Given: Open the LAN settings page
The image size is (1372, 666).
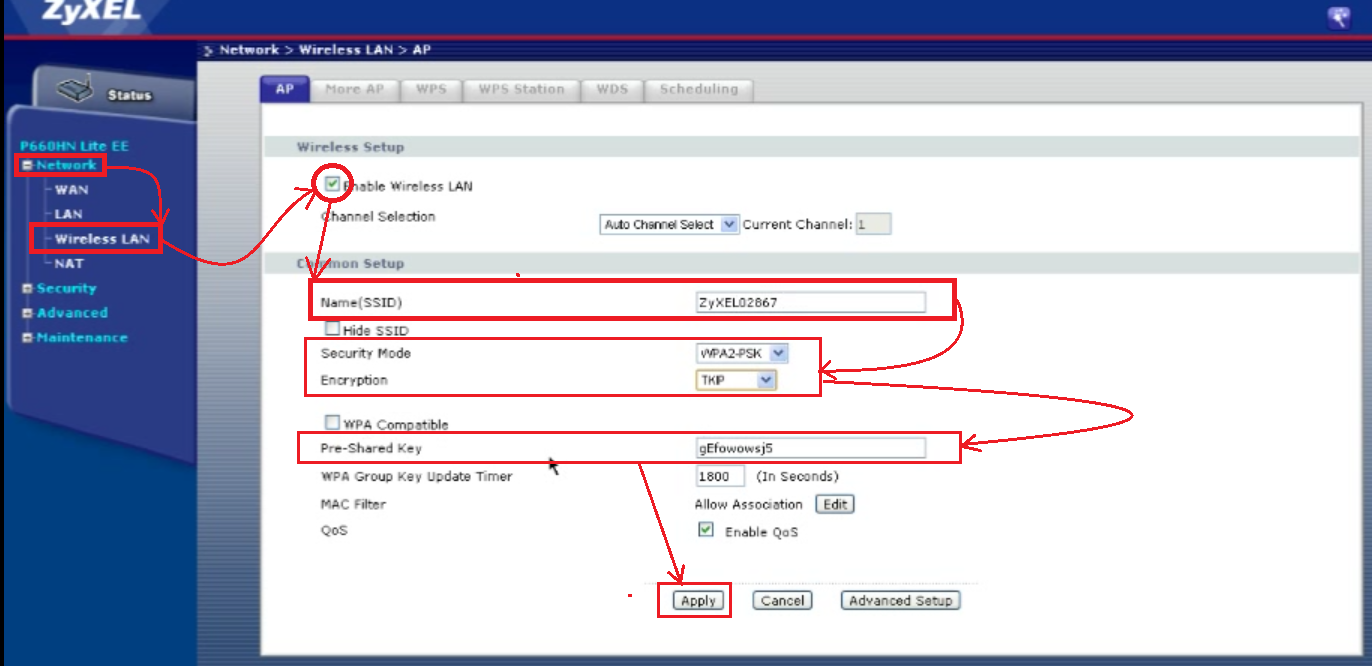Looking at the screenshot, I should (x=68, y=214).
